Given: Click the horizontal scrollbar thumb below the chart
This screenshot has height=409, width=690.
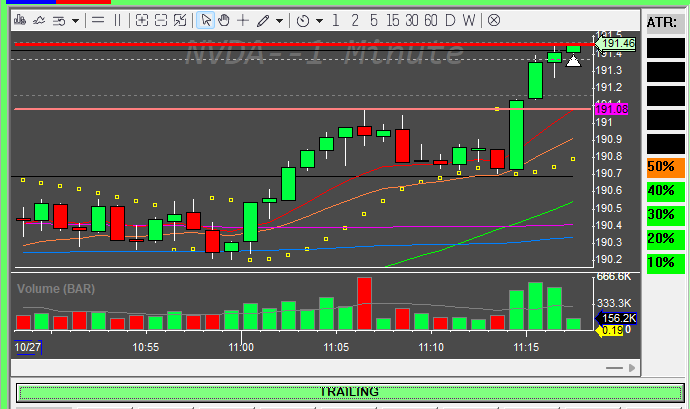Looking at the screenshot, I should [x=614, y=368].
